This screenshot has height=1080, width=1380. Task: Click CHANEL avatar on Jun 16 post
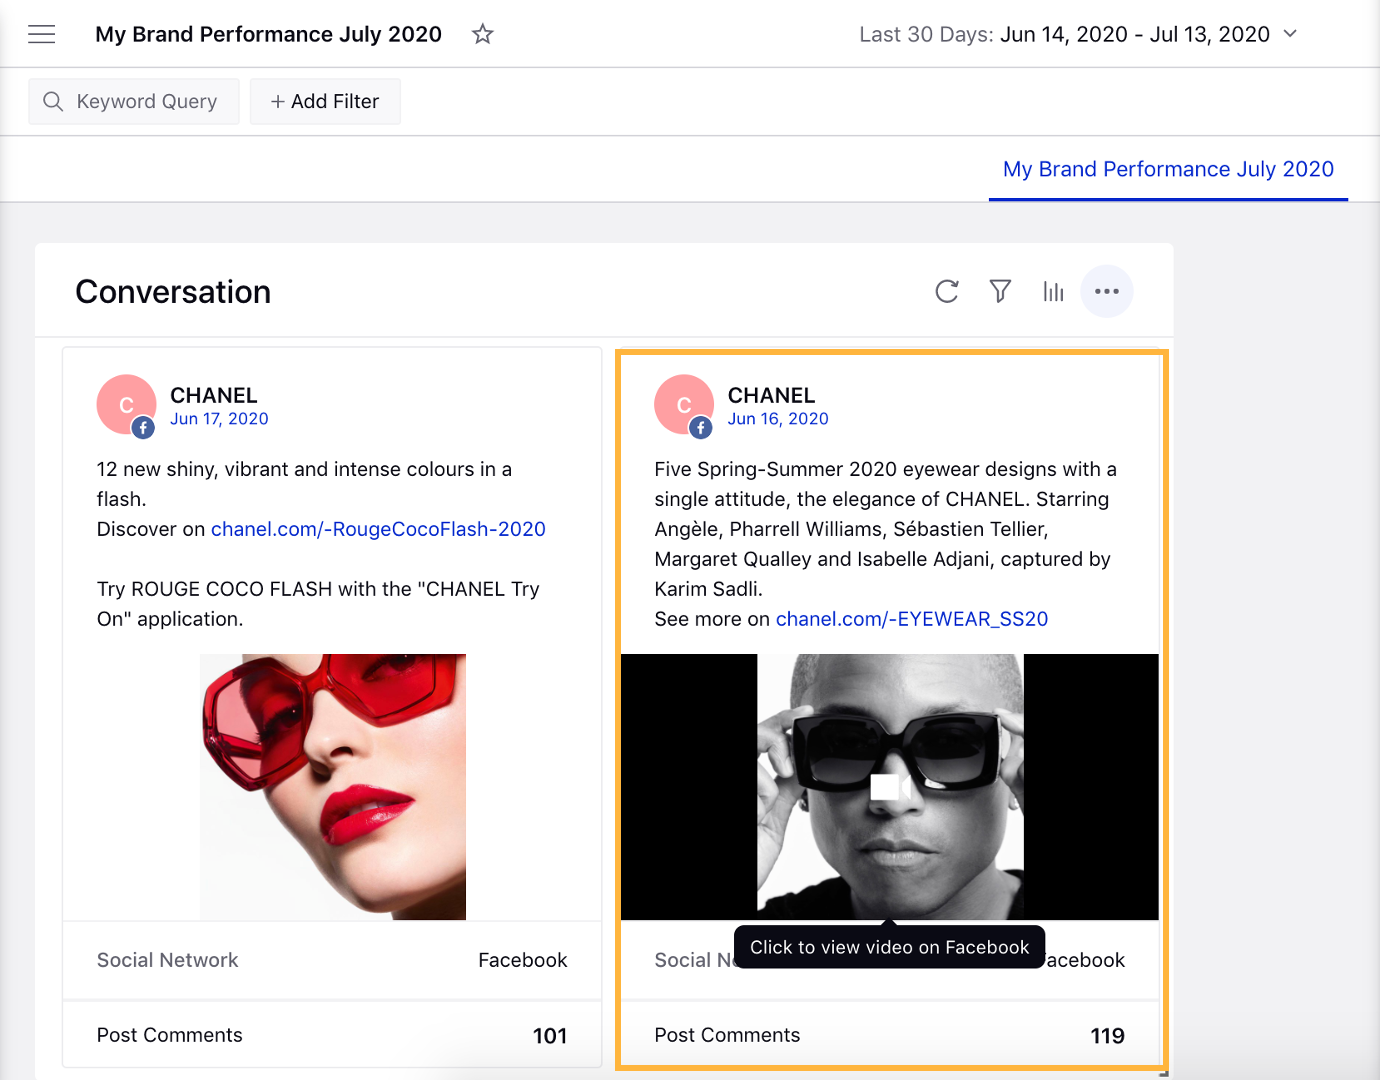click(x=684, y=405)
